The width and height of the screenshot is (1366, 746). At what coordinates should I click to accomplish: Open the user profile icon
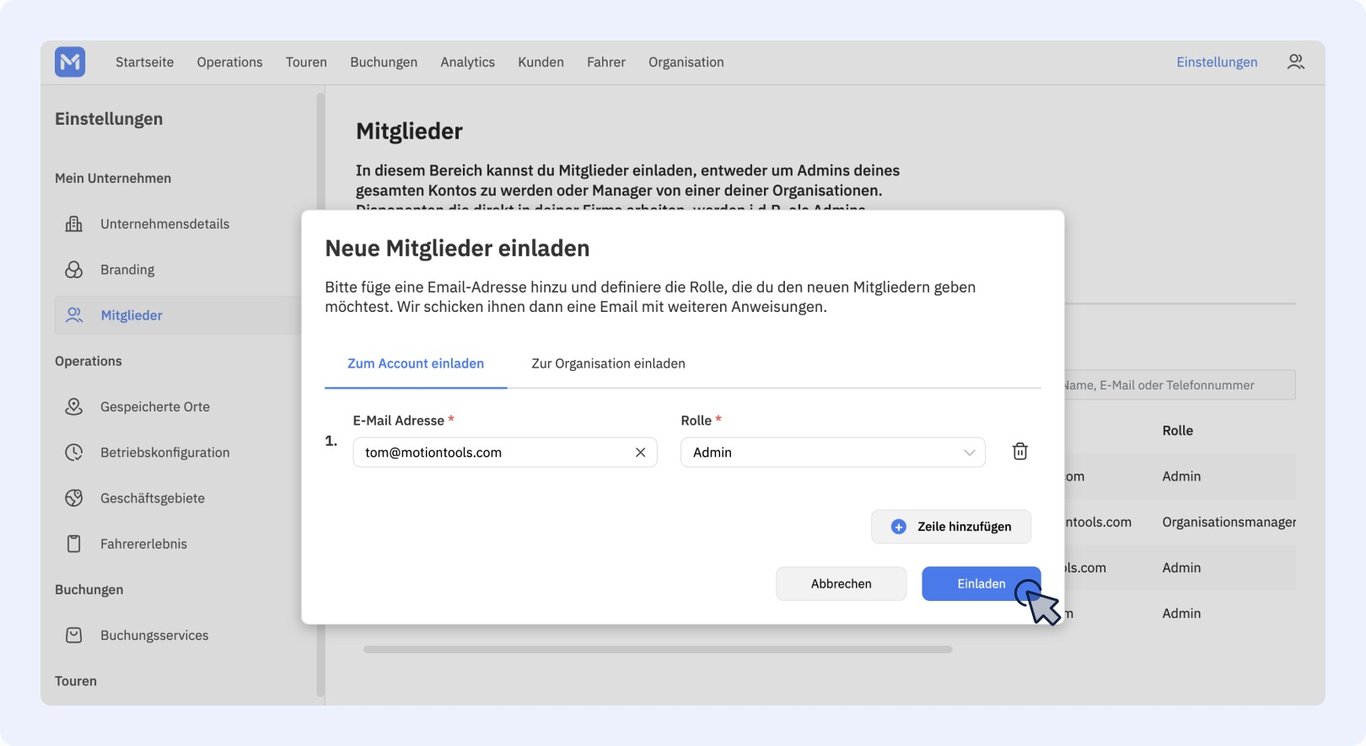(1295, 62)
